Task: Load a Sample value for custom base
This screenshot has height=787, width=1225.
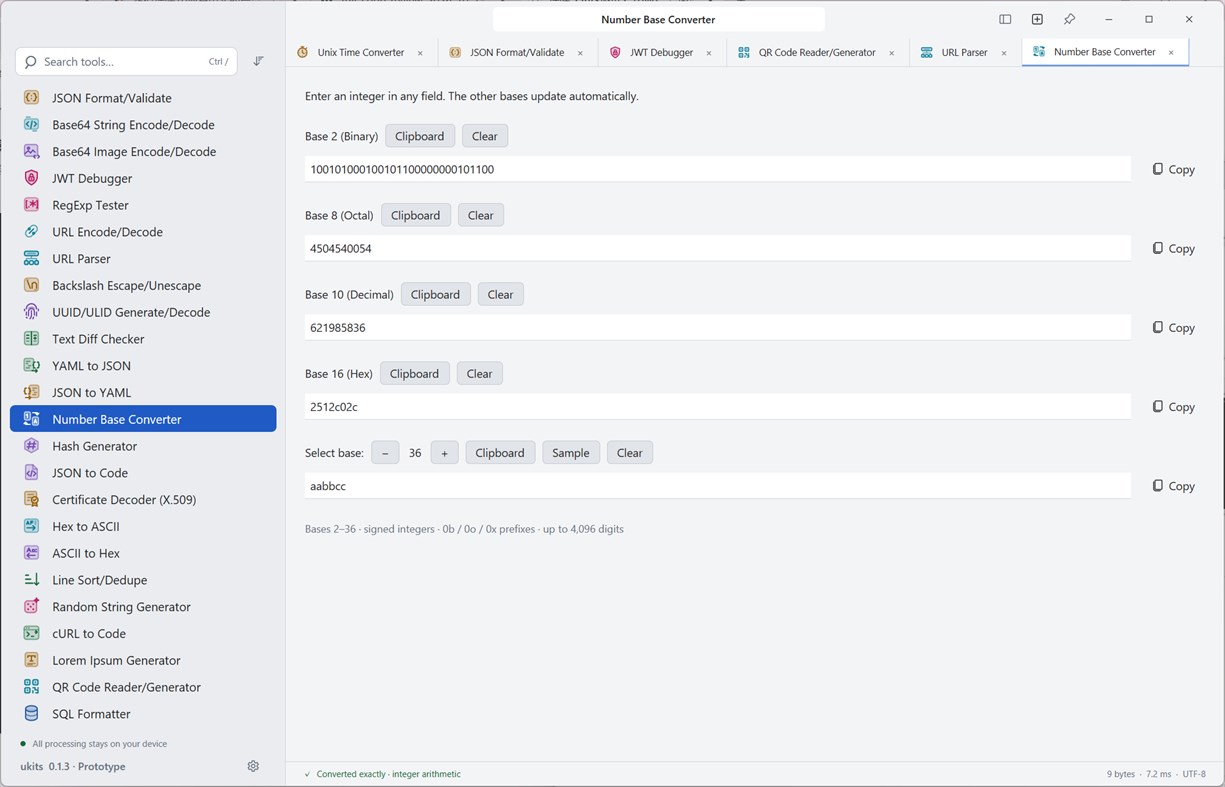Action: tap(571, 453)
